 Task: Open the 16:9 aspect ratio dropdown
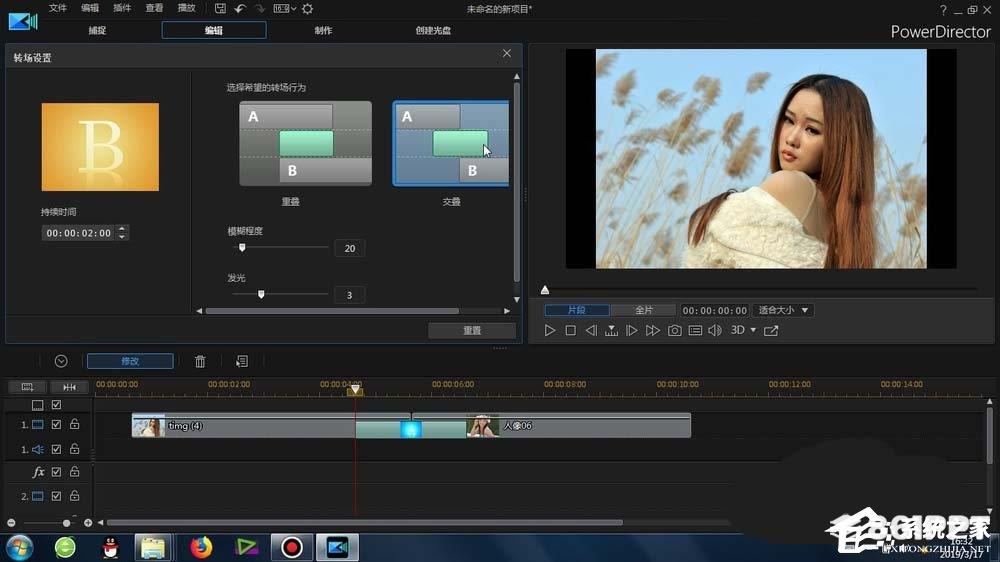(284, 9)
